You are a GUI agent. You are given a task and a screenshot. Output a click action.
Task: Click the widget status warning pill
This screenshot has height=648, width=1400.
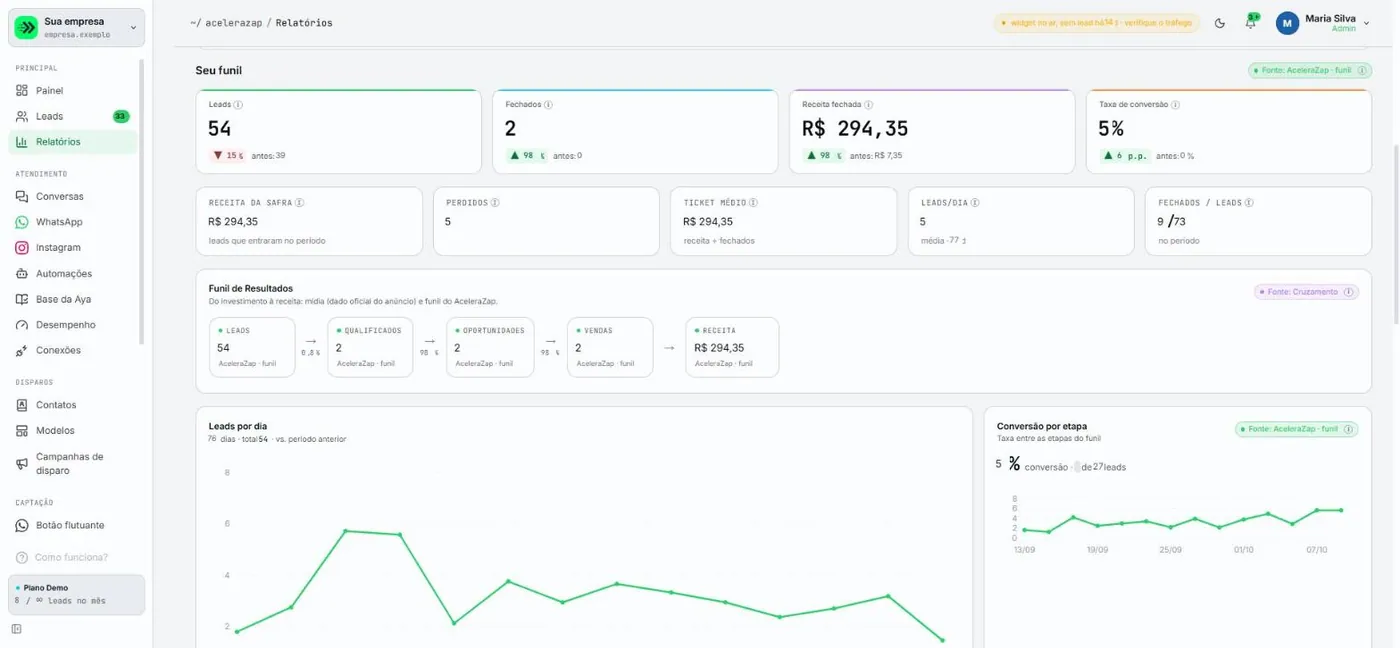point(1096,23)
